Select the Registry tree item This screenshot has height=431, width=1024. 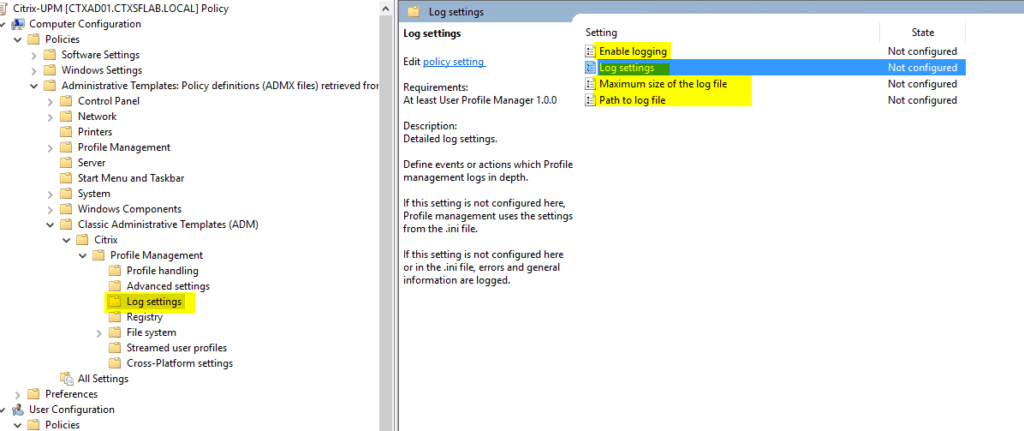[x=144, y=317]
